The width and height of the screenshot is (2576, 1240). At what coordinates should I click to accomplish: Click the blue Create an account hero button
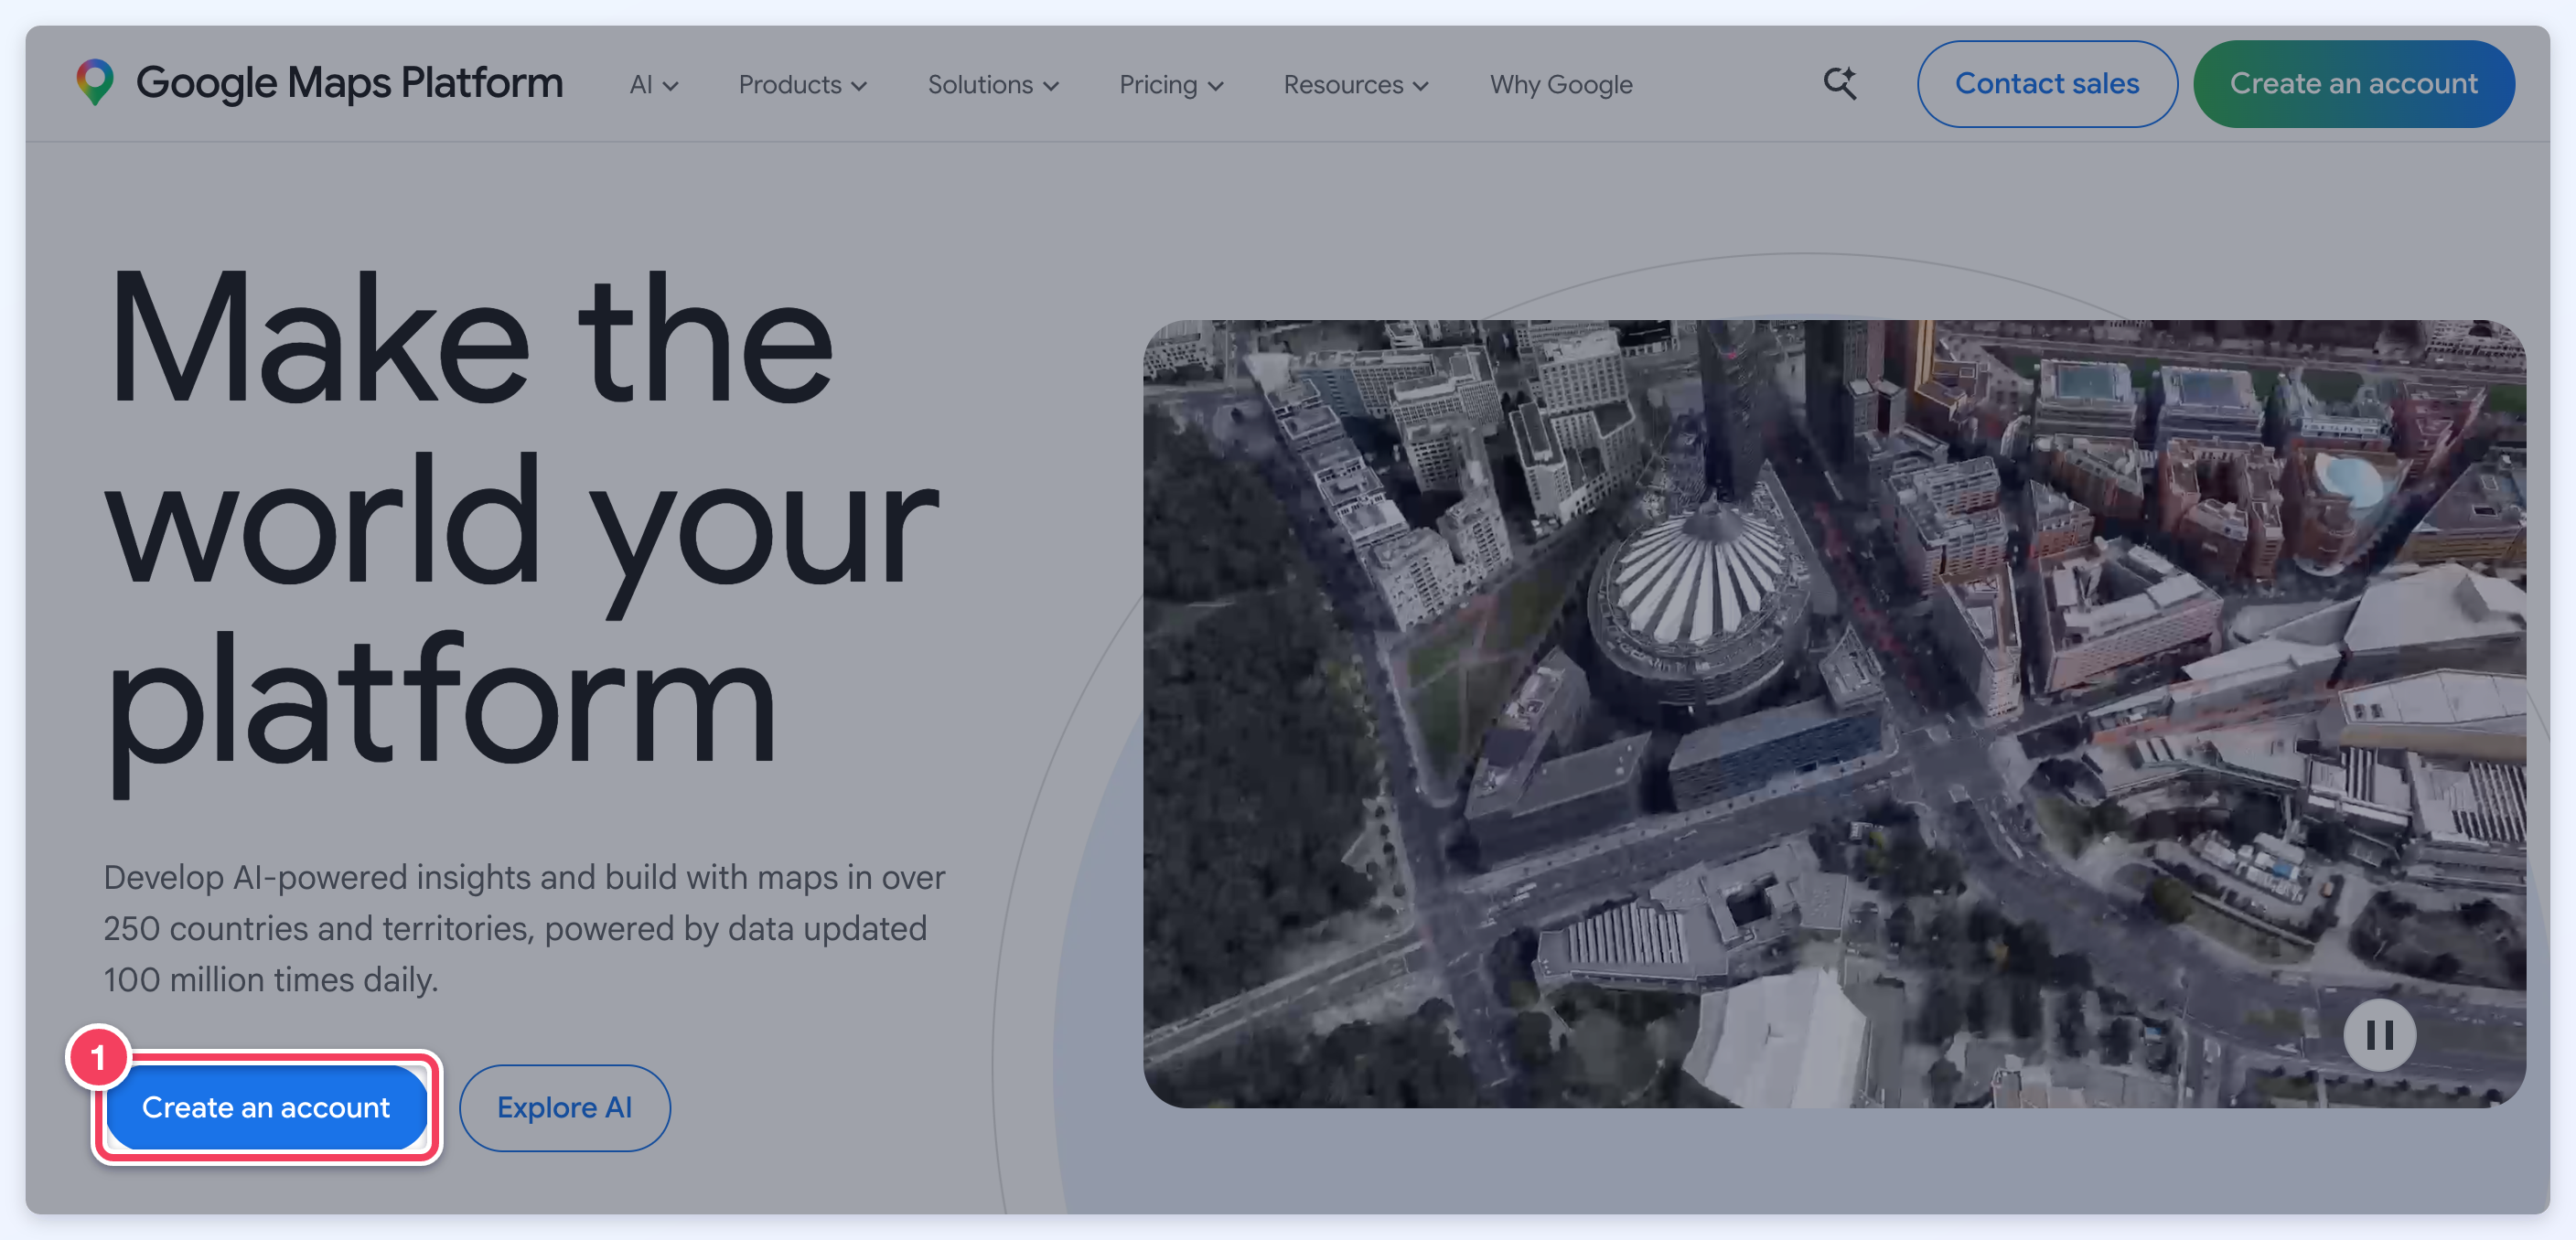coord(266,1107)
